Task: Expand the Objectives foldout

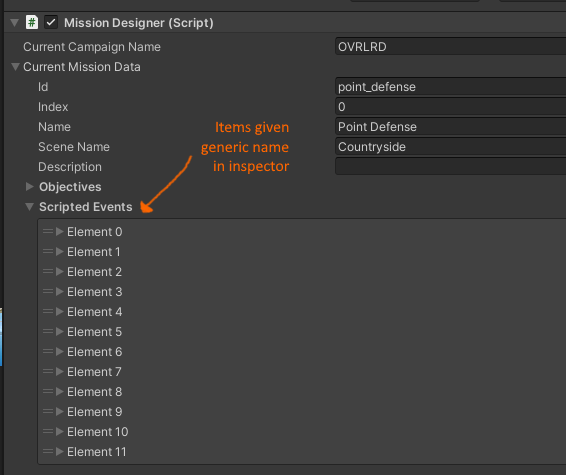Action: (x=30, y=187)
